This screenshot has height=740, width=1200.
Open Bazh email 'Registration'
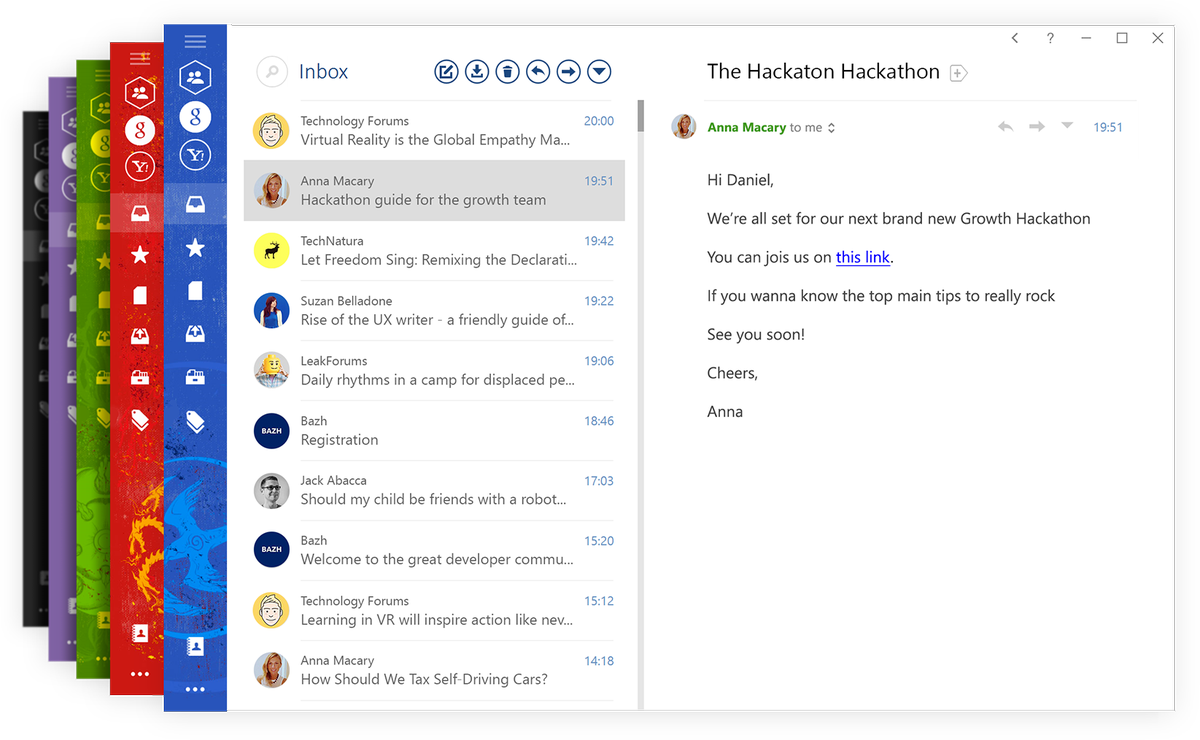coord(434,431)
